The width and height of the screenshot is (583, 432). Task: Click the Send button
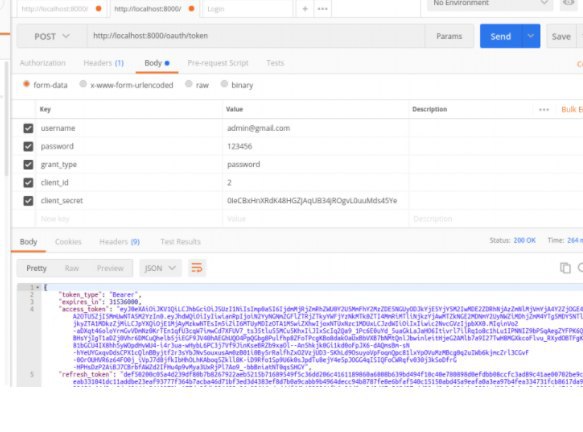[500, 36]
